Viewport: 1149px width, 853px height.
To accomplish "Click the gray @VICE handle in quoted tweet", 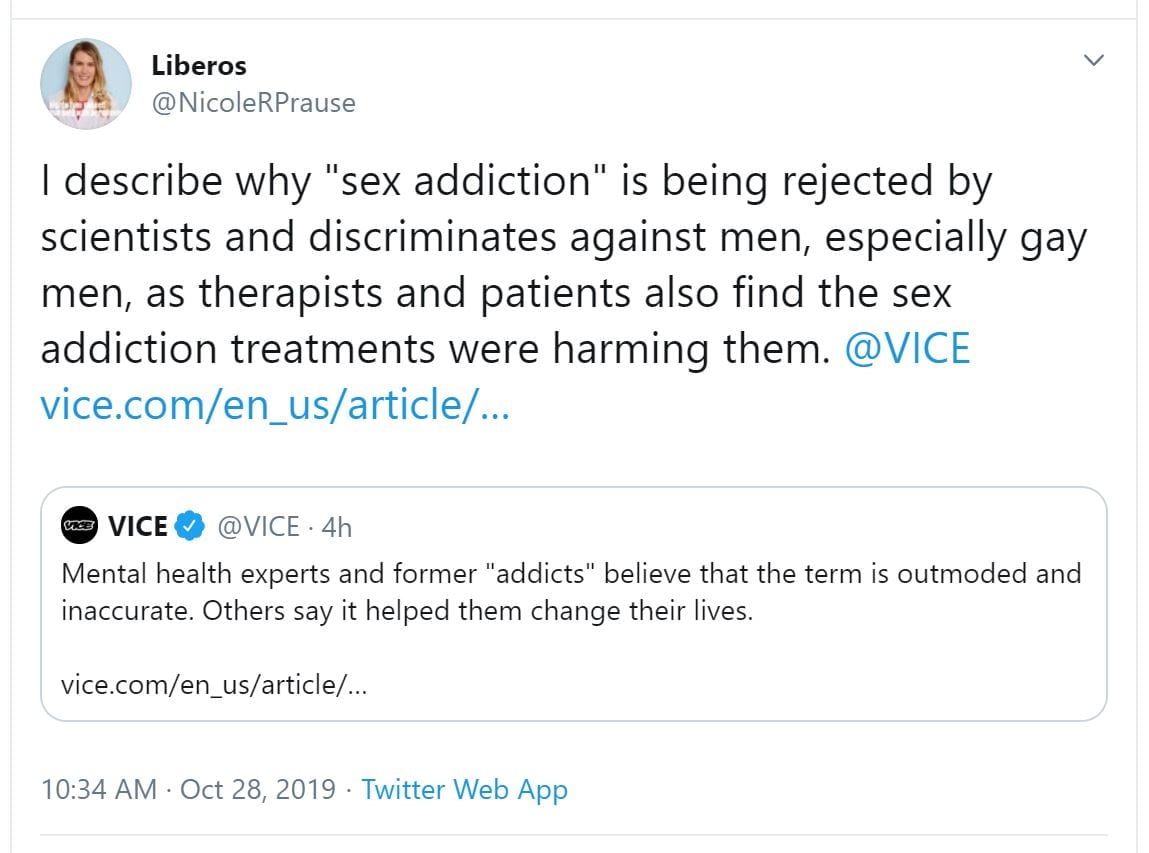I will coord(258,526).
